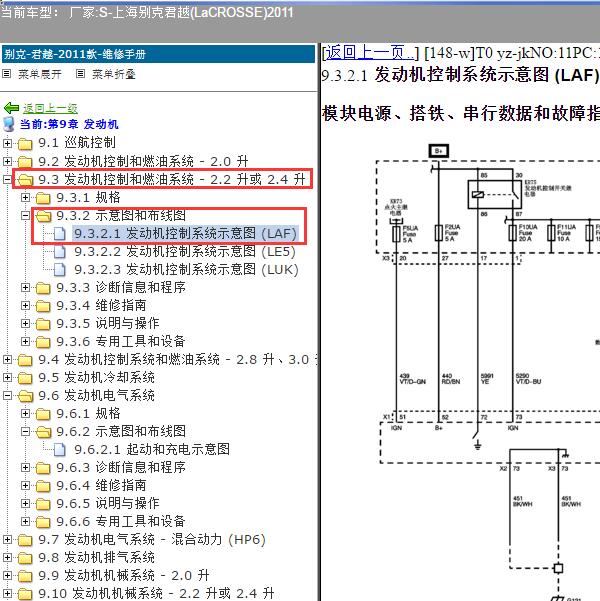Screen dimensions: 600x601
Task: Open 9.6.2.1 起动和充电示意图
Action: tap(152, 450)
